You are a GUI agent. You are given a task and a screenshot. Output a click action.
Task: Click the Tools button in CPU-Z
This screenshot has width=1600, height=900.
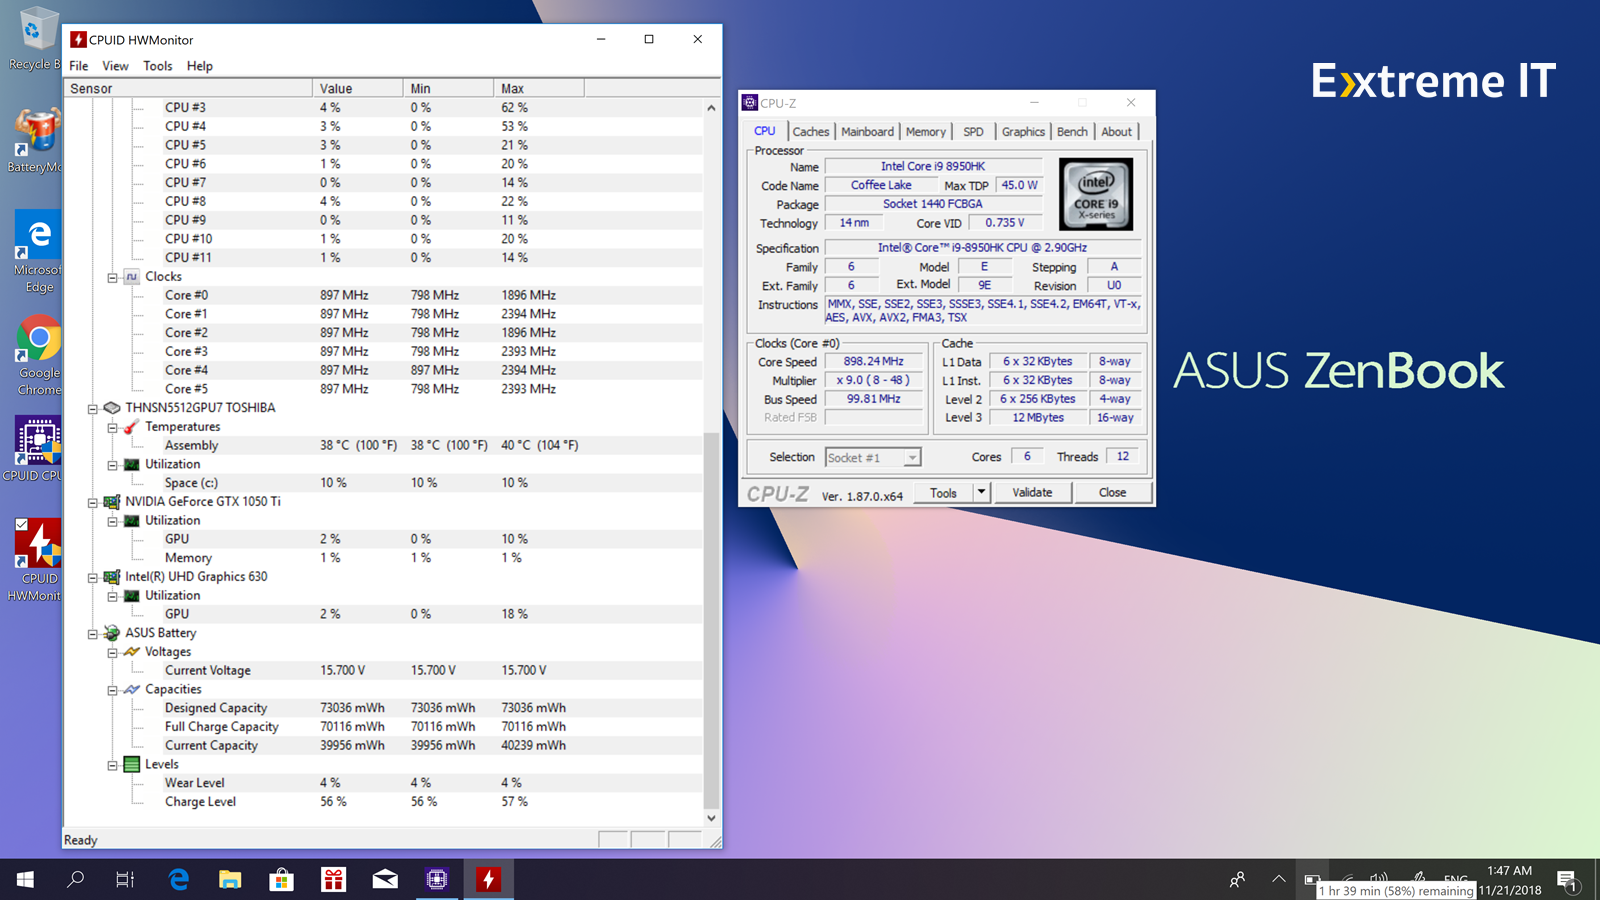coord(943,492)
